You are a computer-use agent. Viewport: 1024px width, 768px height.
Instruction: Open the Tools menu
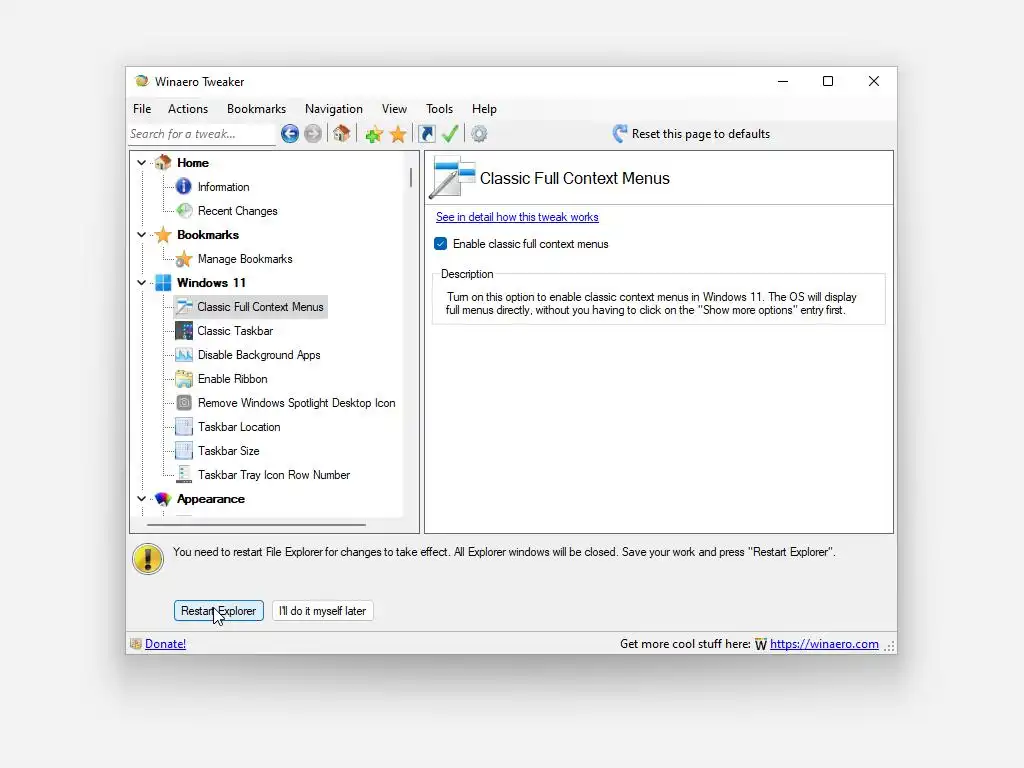click(440, 109)
